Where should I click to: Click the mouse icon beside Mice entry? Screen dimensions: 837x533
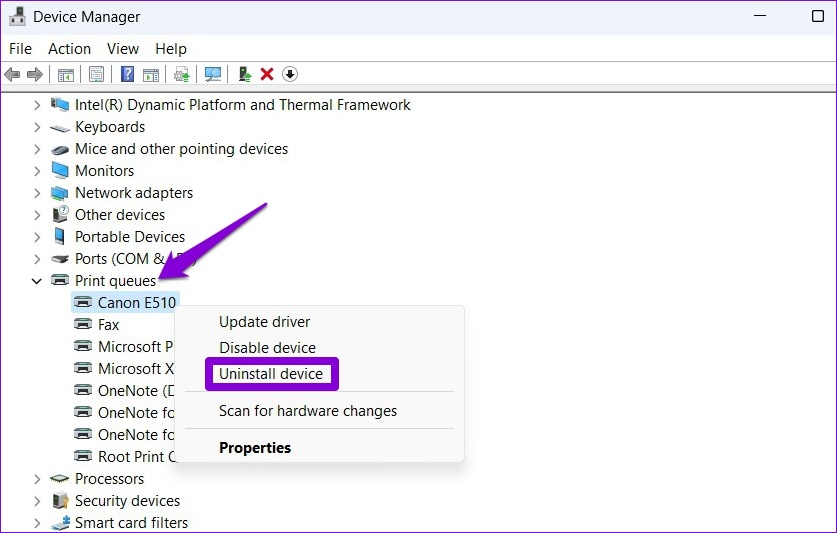coord(60,150)
